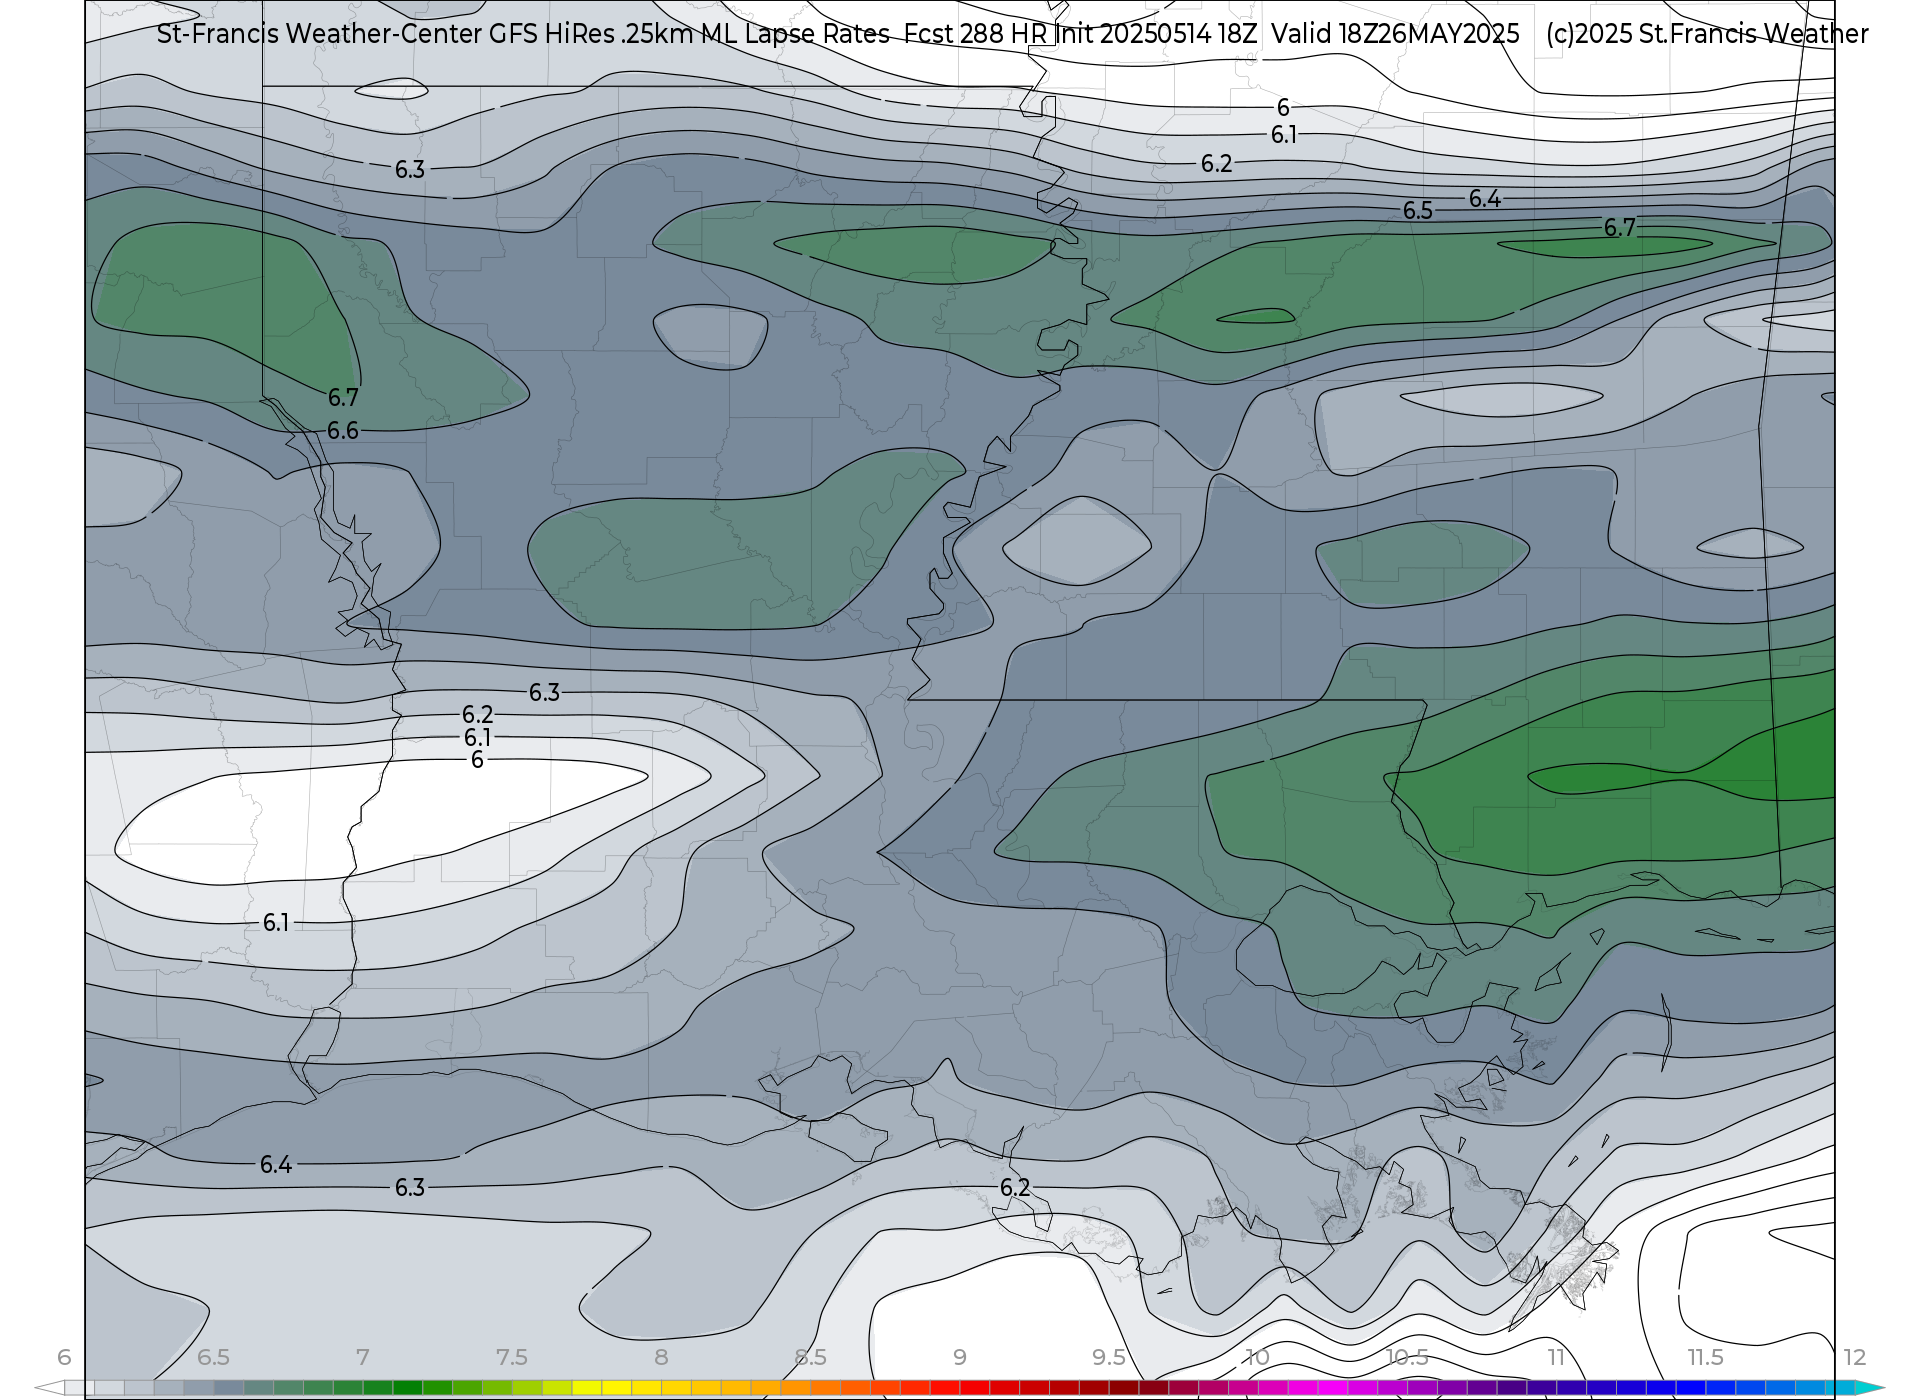This screenshot has height=1400, width=1920.
Task: Pick the deep purple colorbar segment
Action: (x=1512, y=1388)
